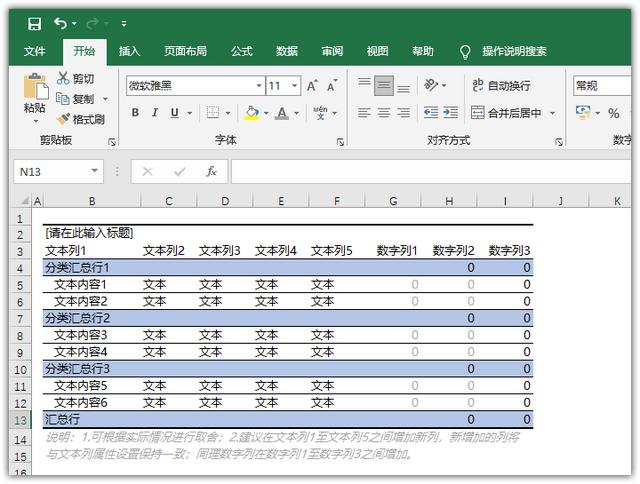Click the formula bar input area
This screenshot has height=484, width=640.
pos(431,171)
